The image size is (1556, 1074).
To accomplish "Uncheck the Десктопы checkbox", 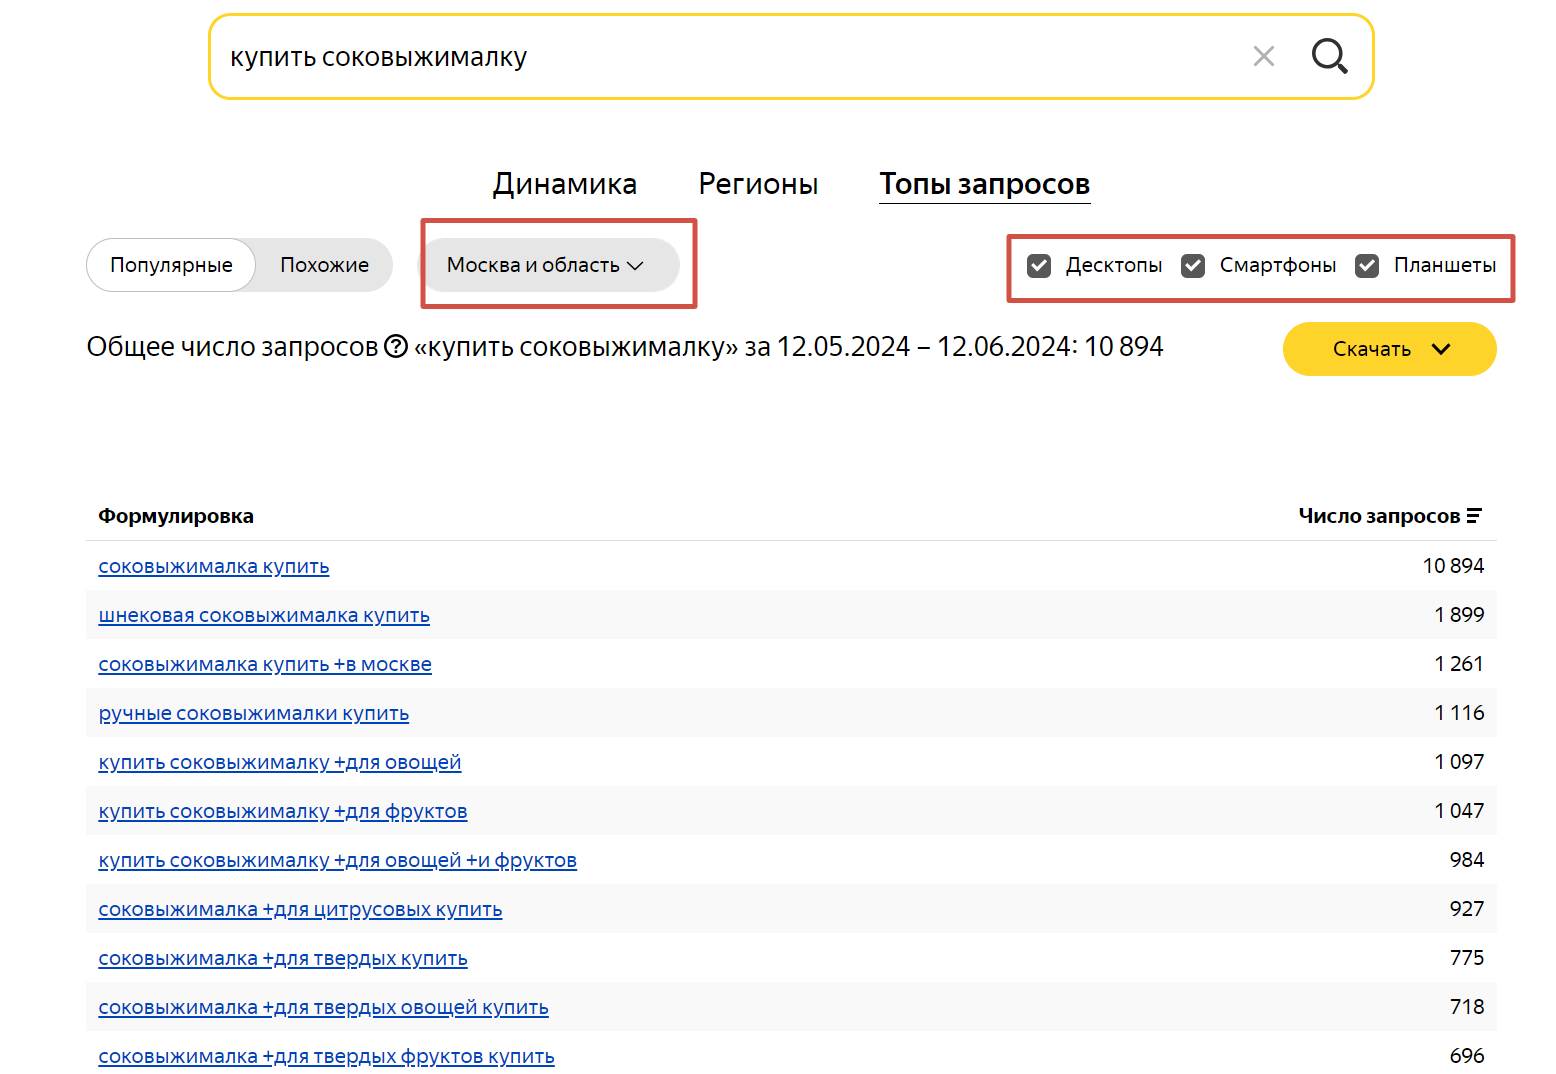I will (1038, 265).
